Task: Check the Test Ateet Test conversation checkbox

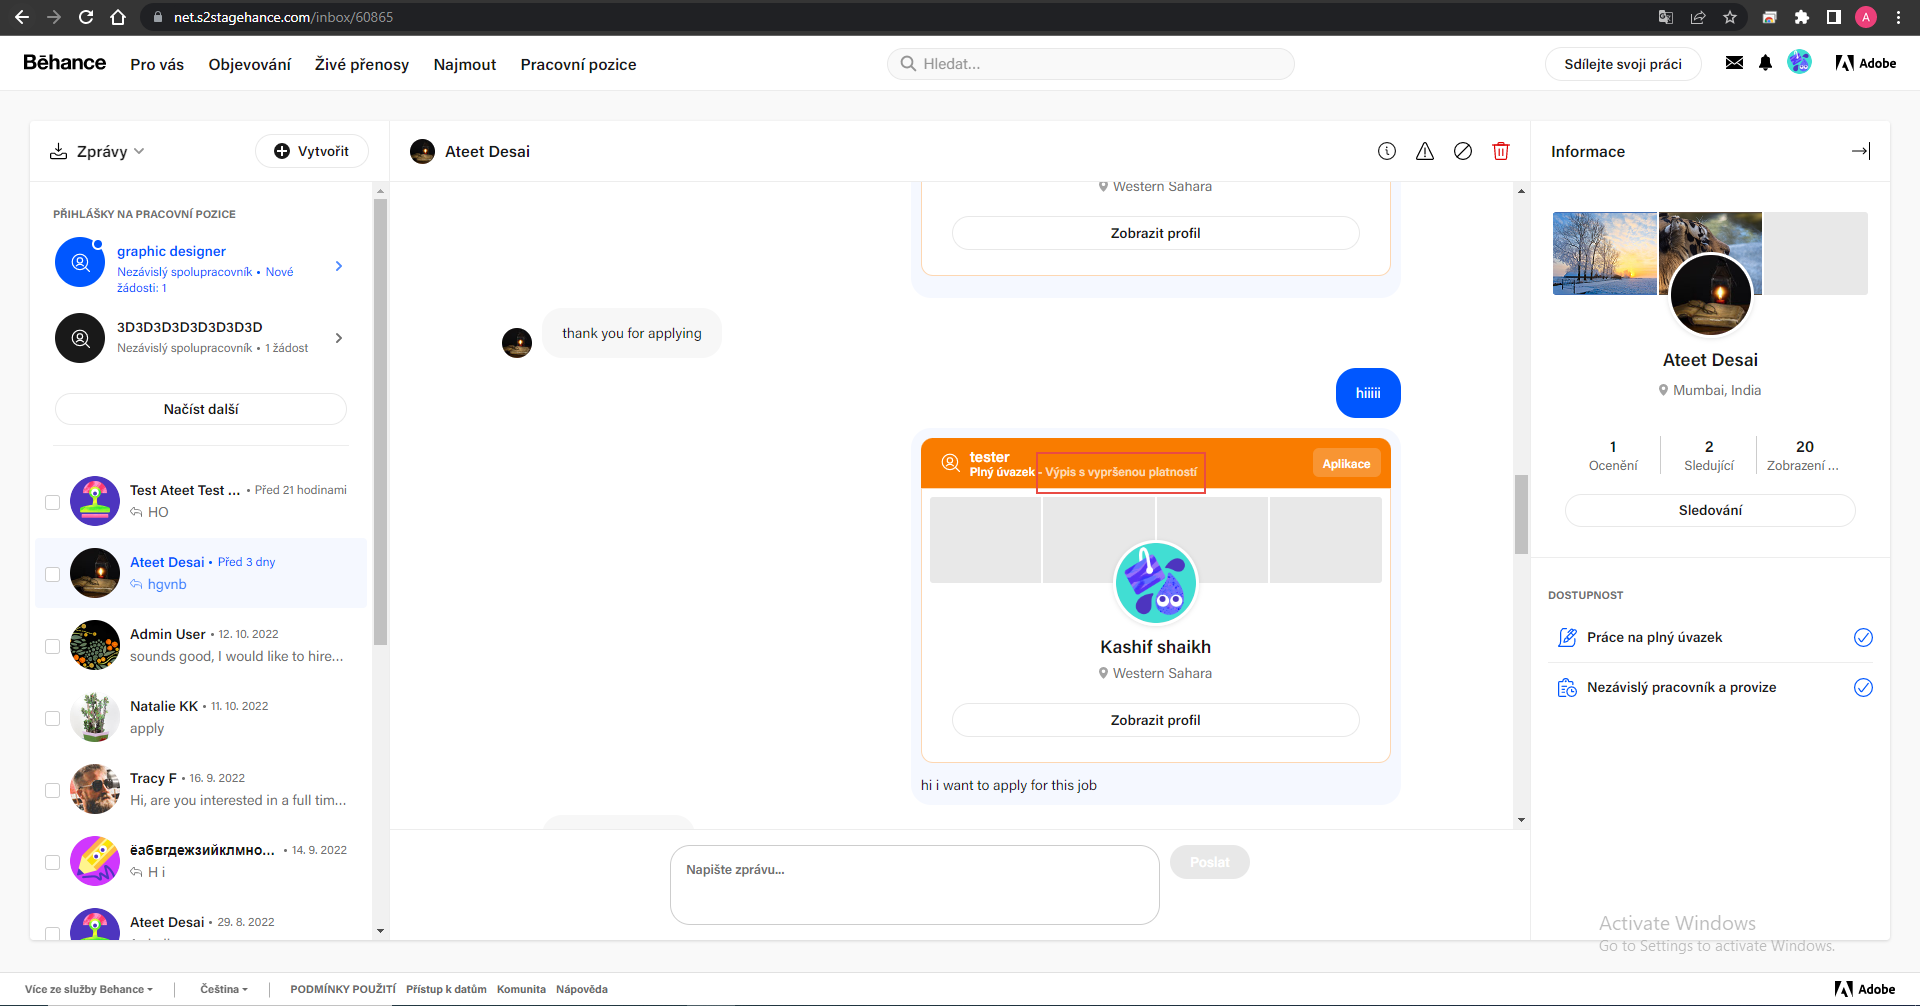Action: click(53, 502)
